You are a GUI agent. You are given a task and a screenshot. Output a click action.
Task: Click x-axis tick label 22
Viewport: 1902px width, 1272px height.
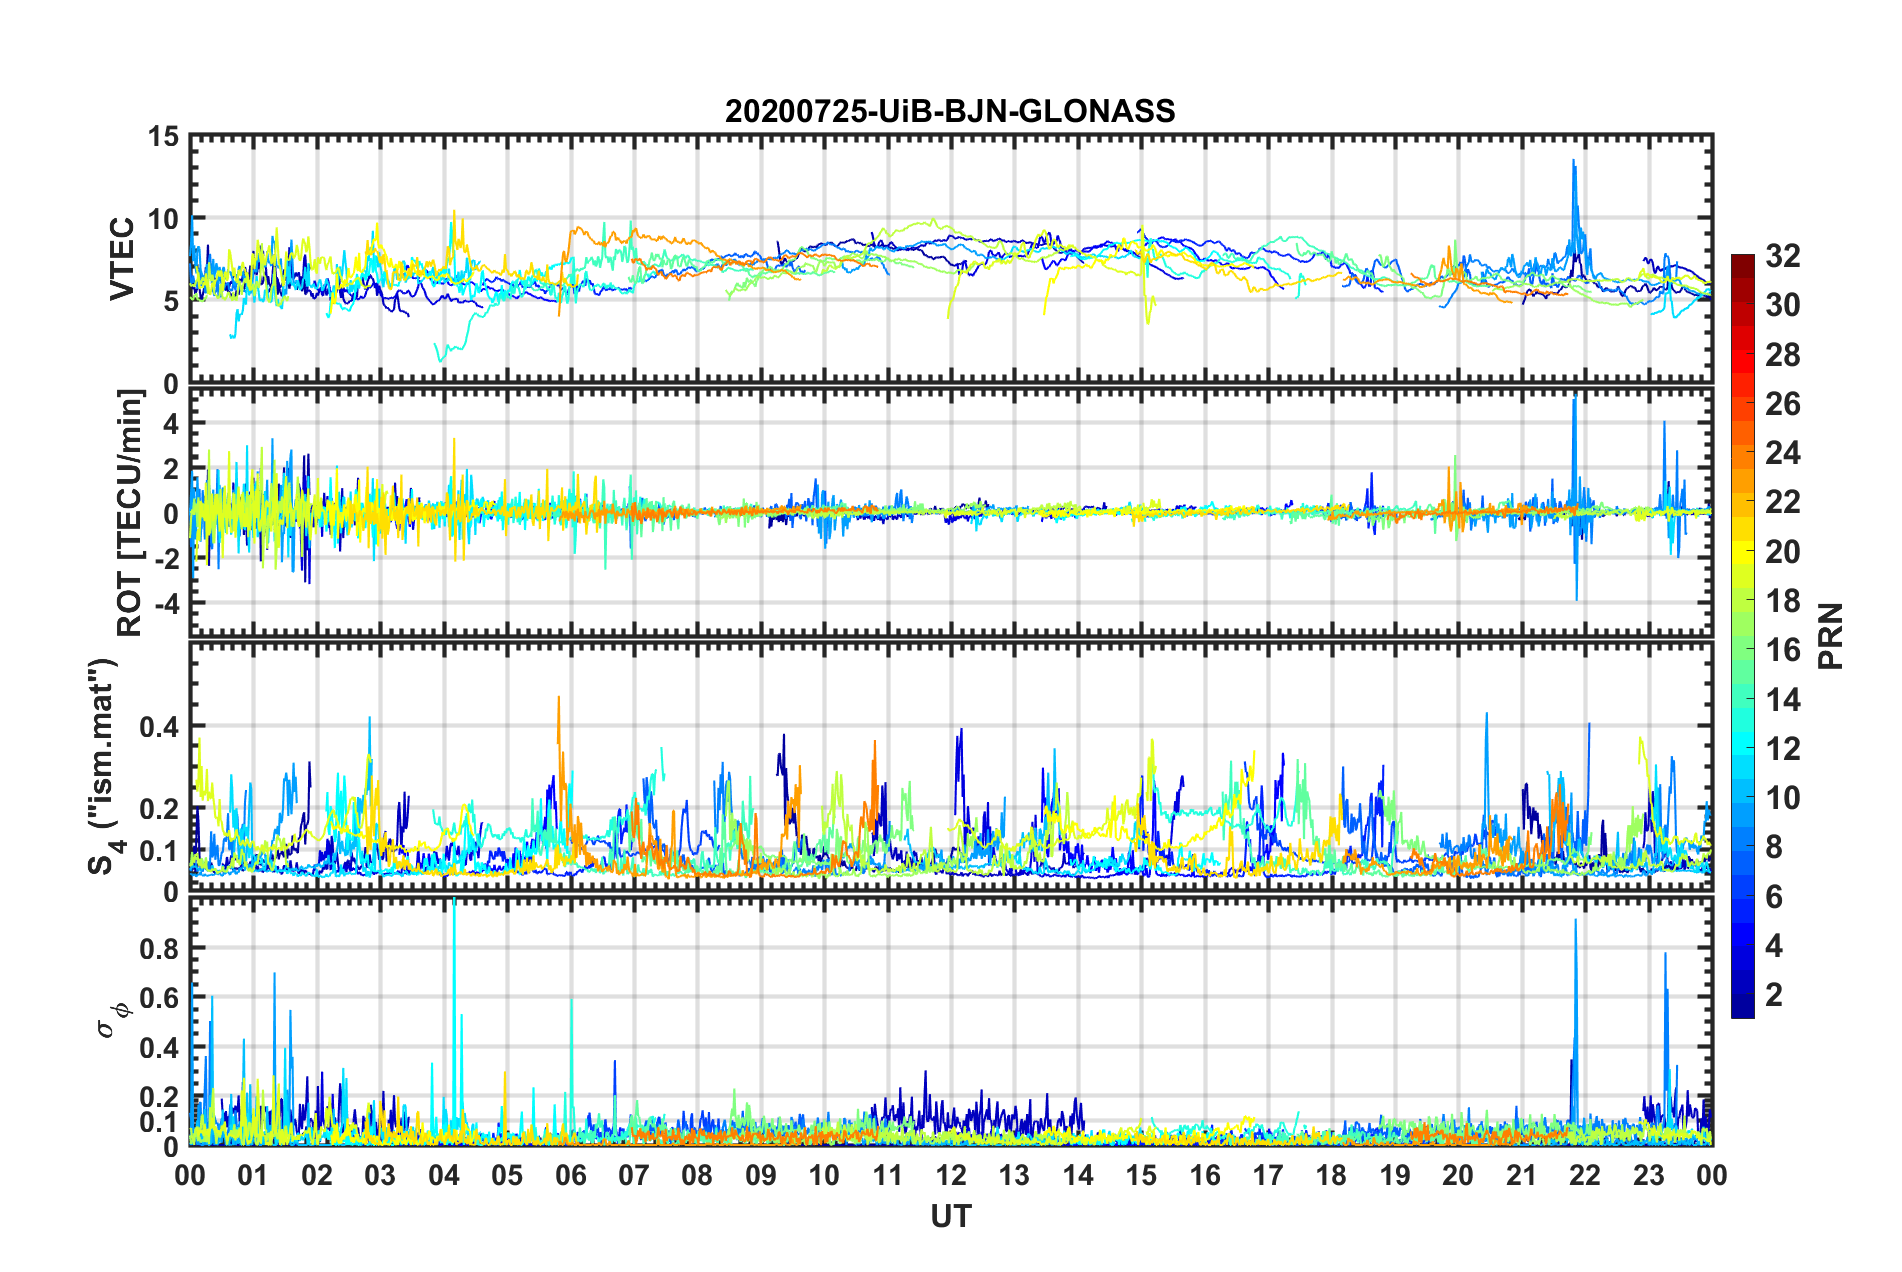pos(1585,1175)
